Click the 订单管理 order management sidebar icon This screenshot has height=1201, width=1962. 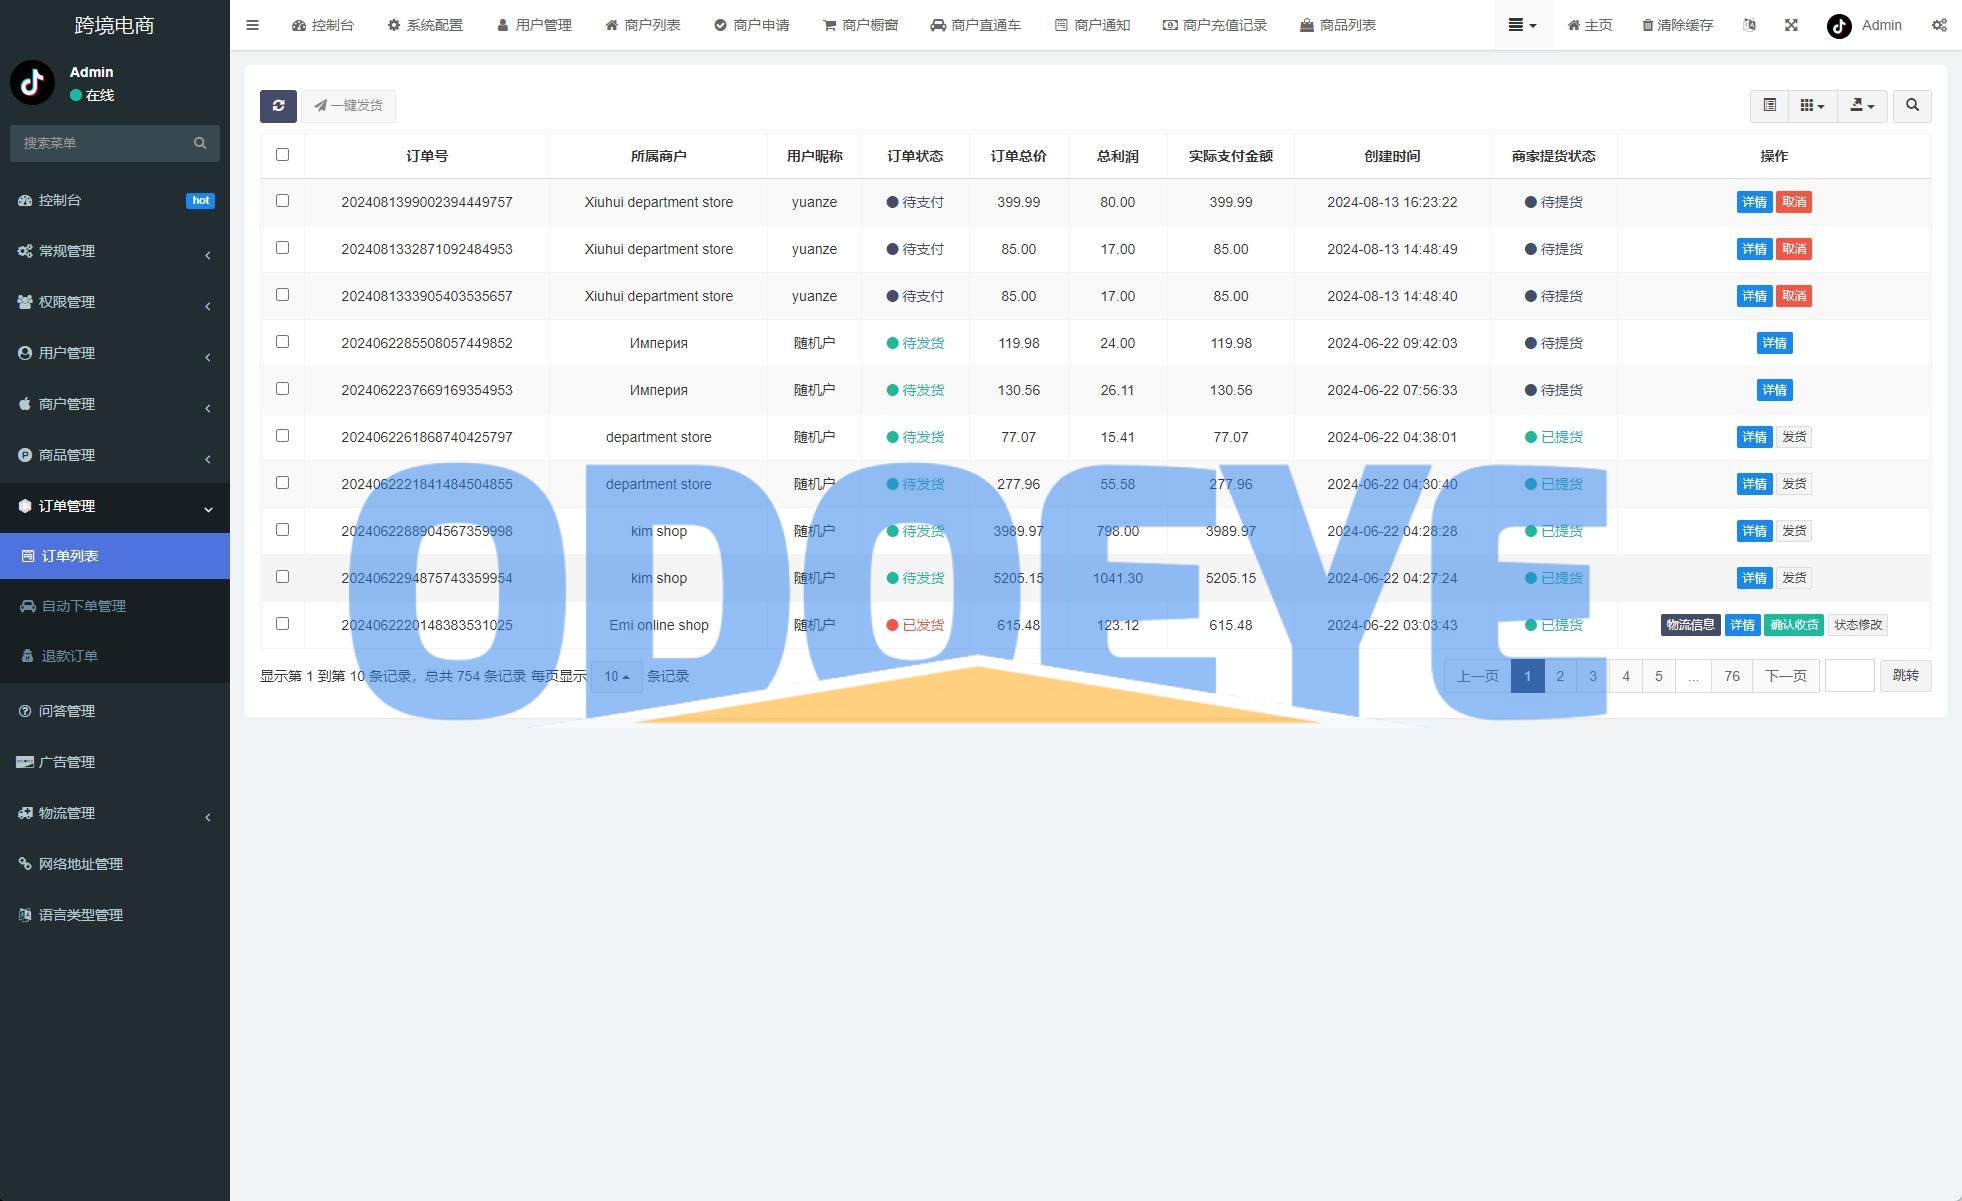pos(24,506)
